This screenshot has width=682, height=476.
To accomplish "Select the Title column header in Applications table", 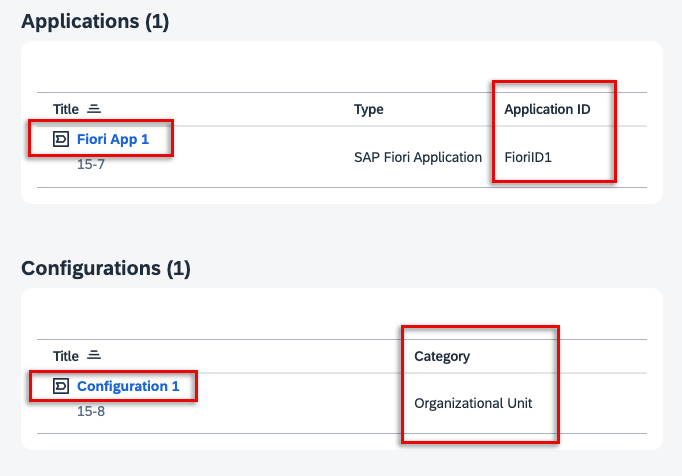I will pos(66,108).
